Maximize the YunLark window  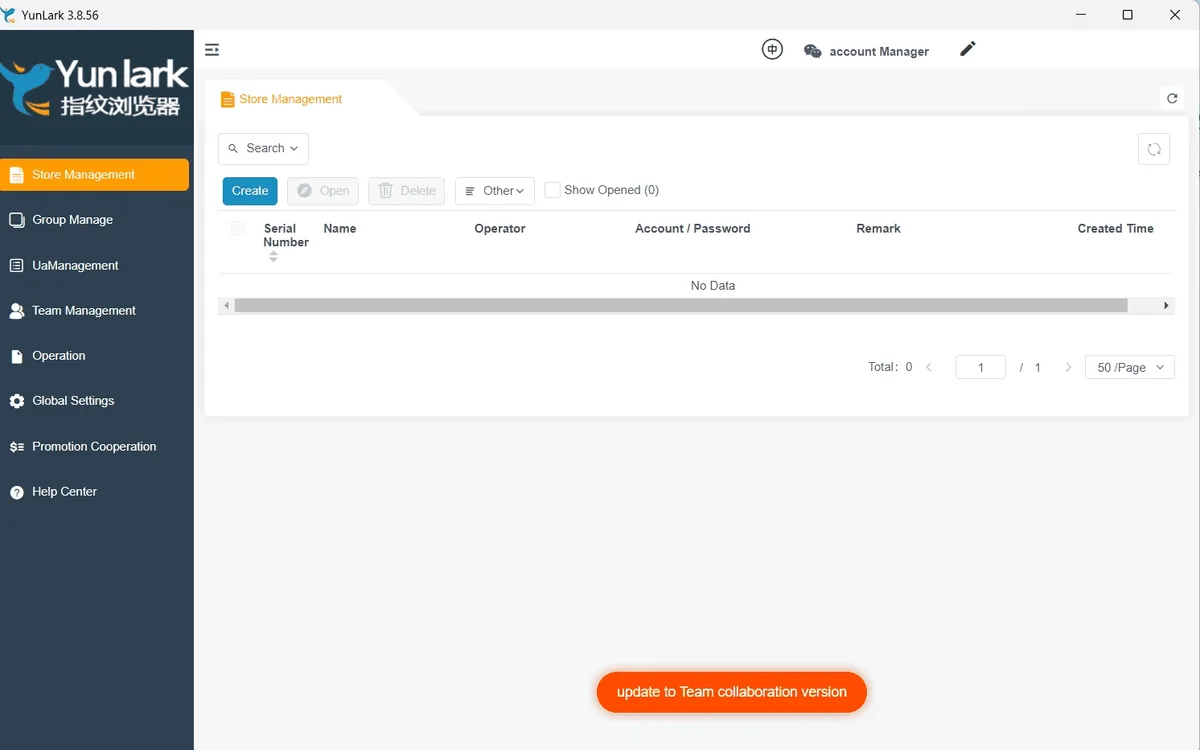[1128, 15]
